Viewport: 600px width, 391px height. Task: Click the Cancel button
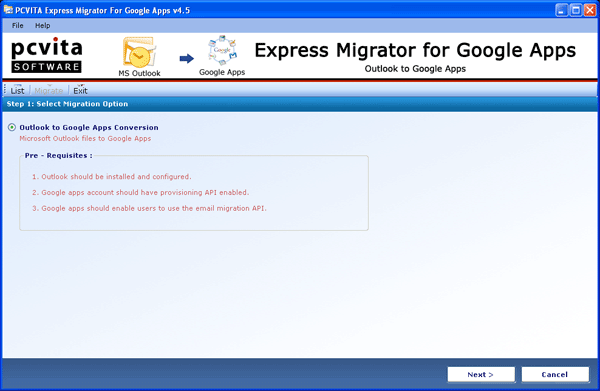(x=555, y=375)
